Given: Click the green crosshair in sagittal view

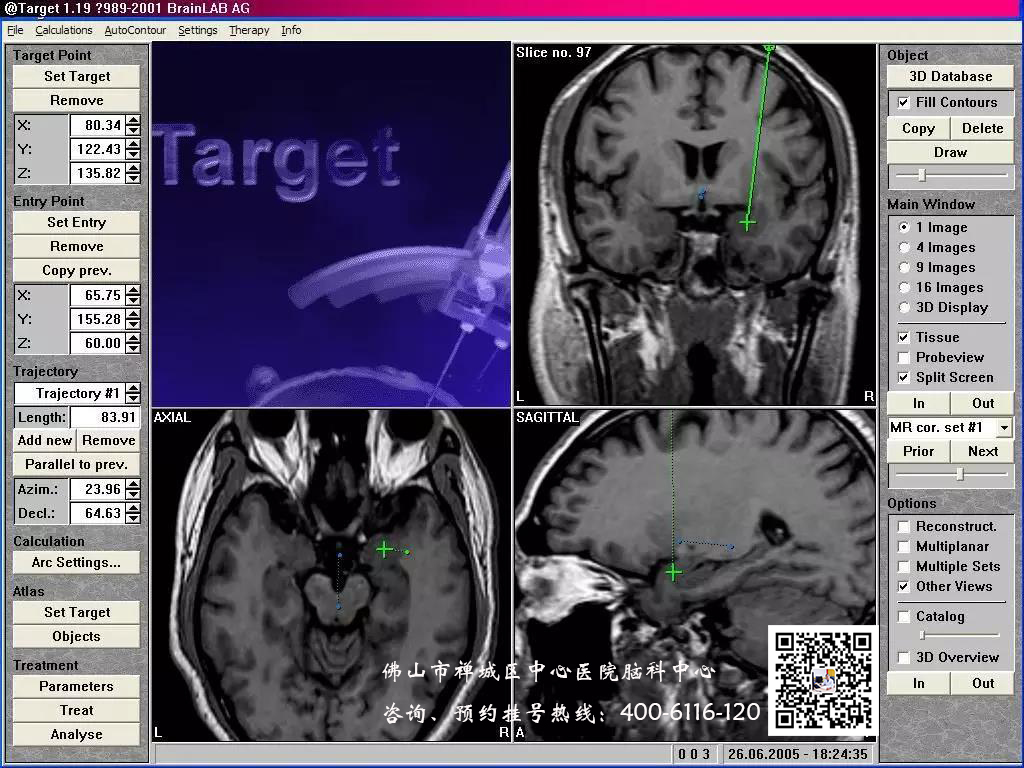Looking at the screenshot, I should point(673,572).
